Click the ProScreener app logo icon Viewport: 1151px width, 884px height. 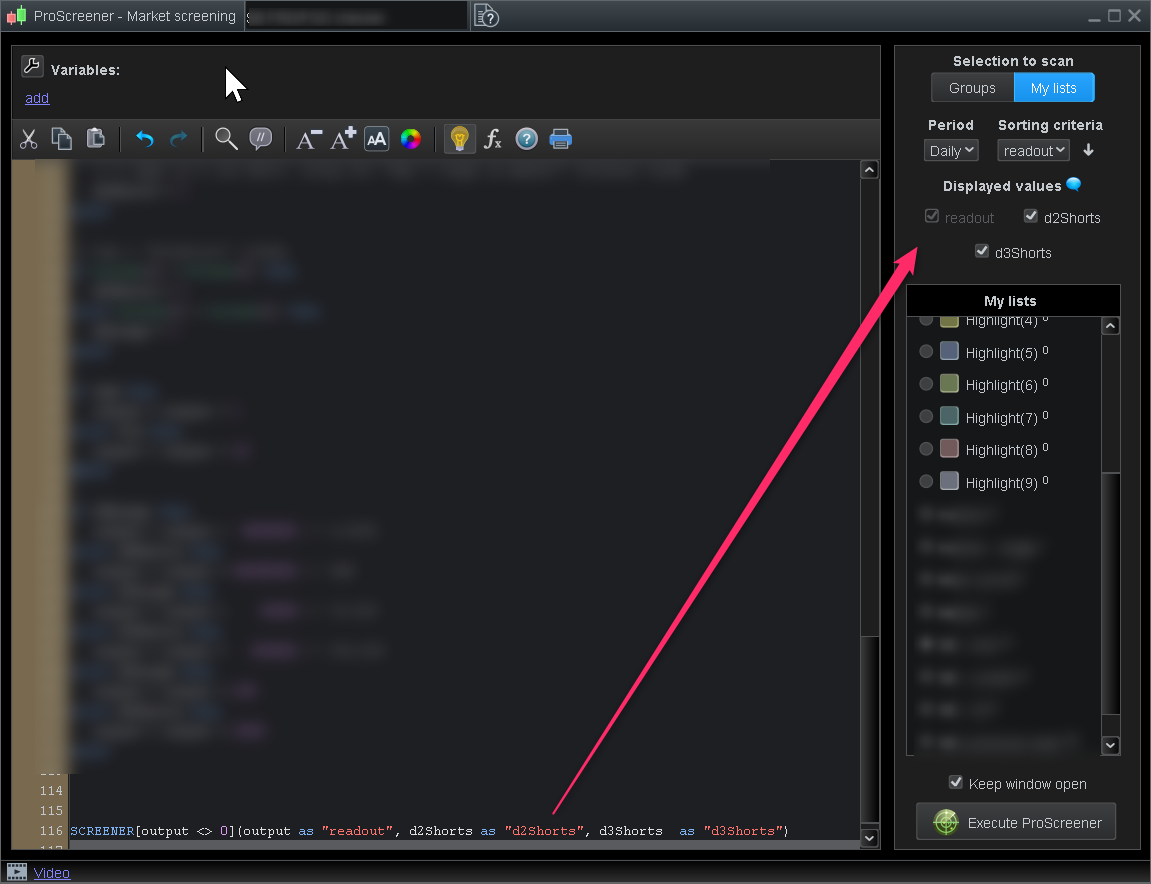[x=16, y=15]
